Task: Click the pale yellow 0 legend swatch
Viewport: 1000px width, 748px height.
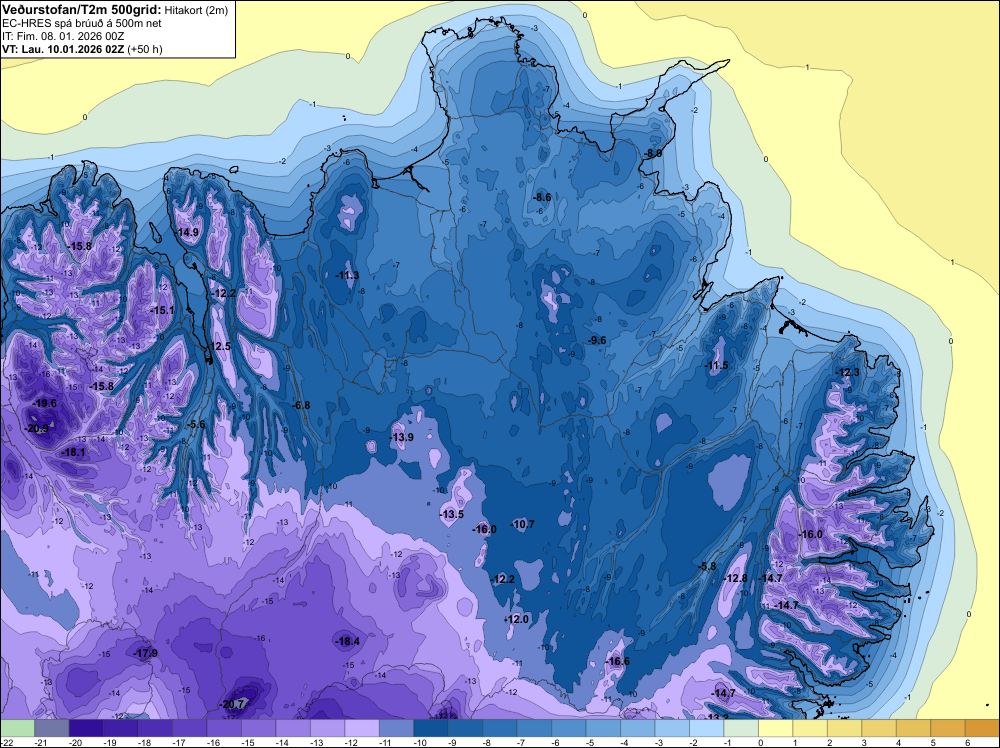Action: click(775, 728)
